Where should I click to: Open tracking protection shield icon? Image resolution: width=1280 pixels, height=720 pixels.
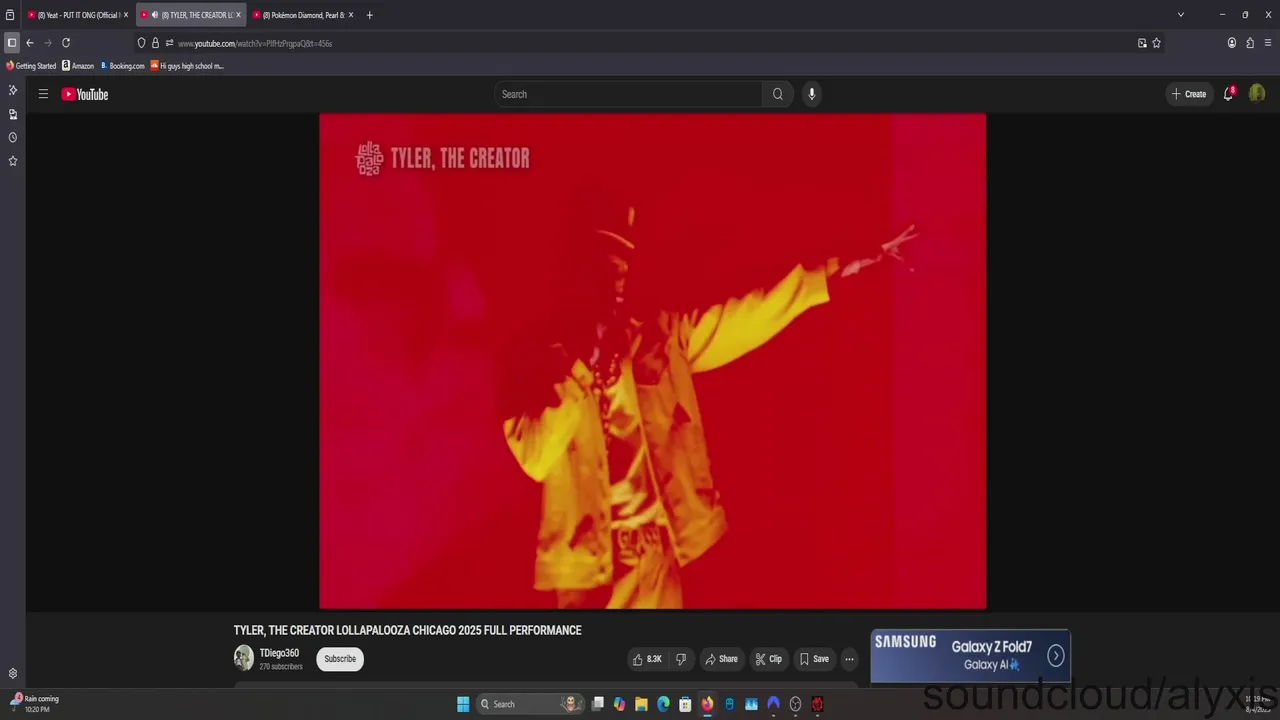[142, 43]
